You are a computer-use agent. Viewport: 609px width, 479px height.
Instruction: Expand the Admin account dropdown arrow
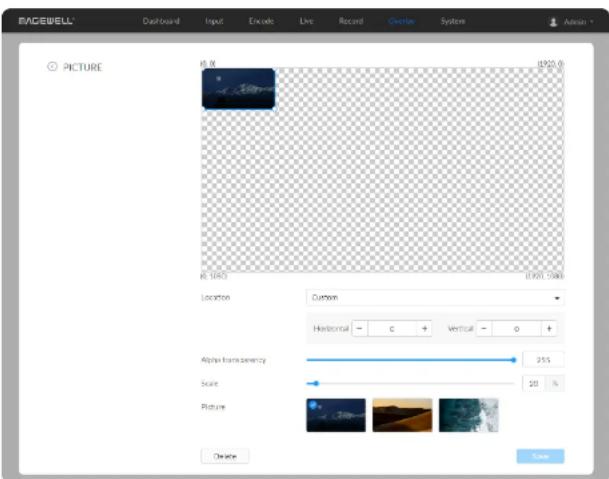[592, 22]
